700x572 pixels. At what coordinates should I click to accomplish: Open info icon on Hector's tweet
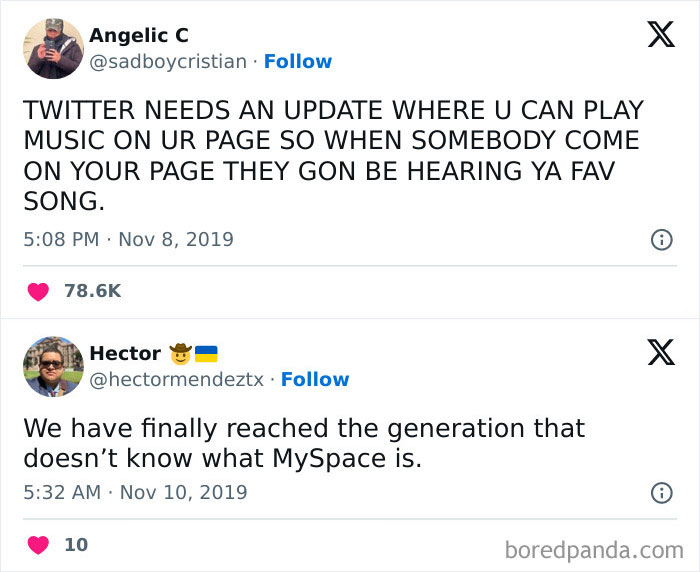(662, 493)
